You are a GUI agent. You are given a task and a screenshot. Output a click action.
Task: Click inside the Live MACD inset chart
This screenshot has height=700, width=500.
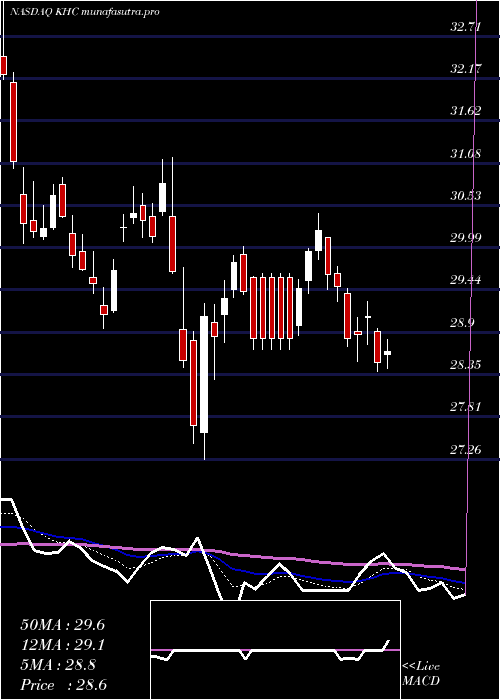pyautogui.click(x=275, y=650)
